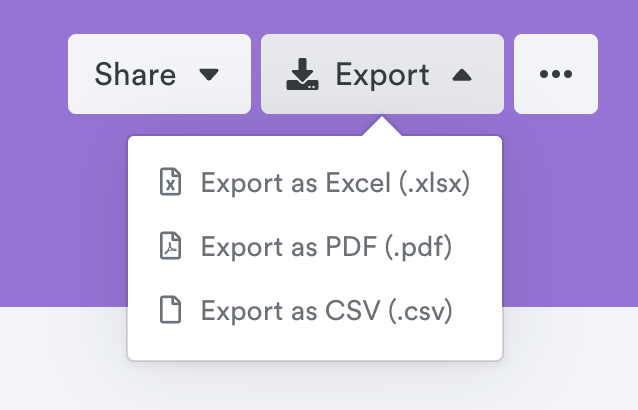
Task: Click the light gray area below the banner
Action: click(63, 358)
